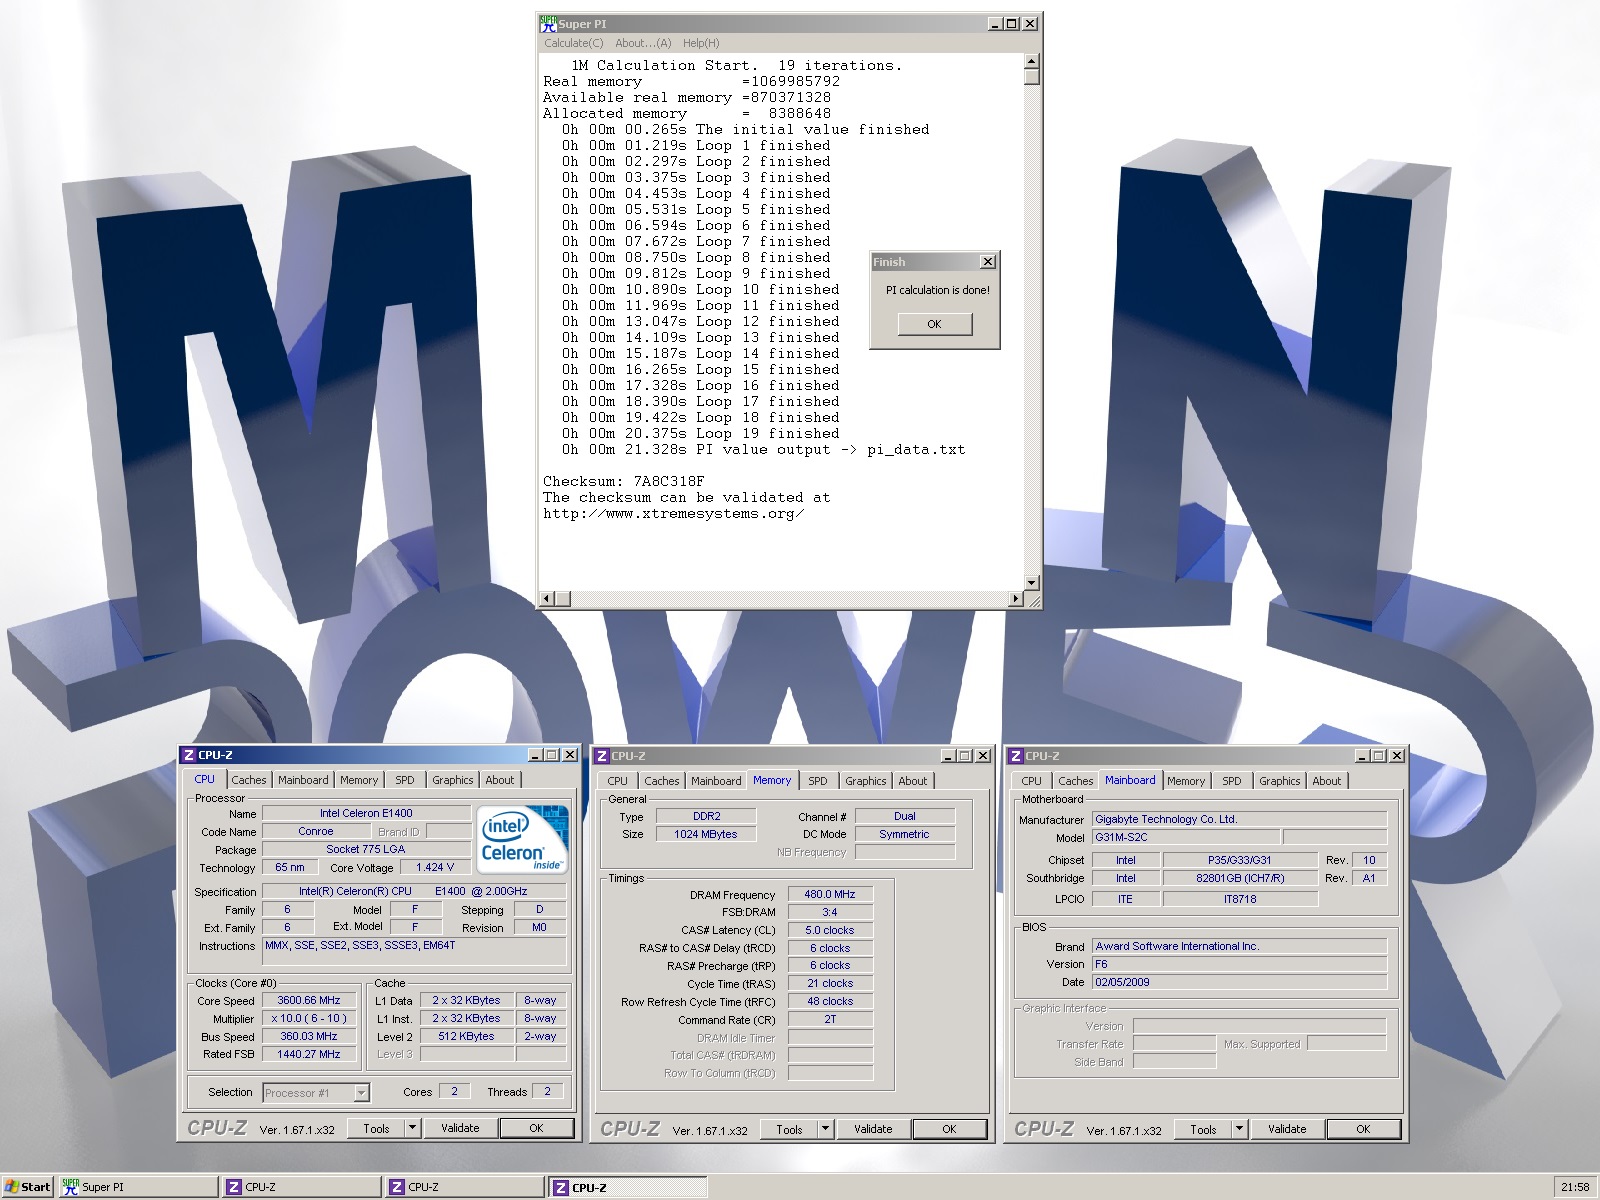Click Tools button in right CPU-Z window
Image resolution: width=1600 pixels, height=1200 pixels.
[x=1204, y=1129]
